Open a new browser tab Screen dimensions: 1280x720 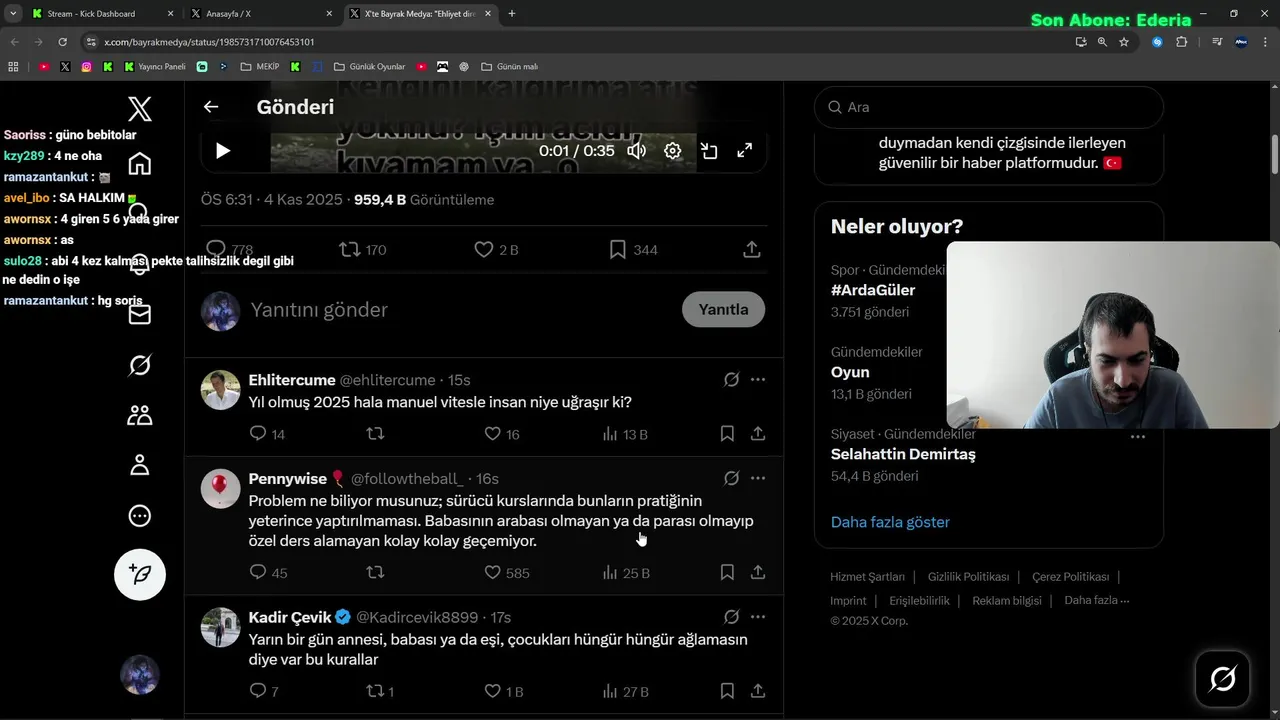click(x=512, y=14)
